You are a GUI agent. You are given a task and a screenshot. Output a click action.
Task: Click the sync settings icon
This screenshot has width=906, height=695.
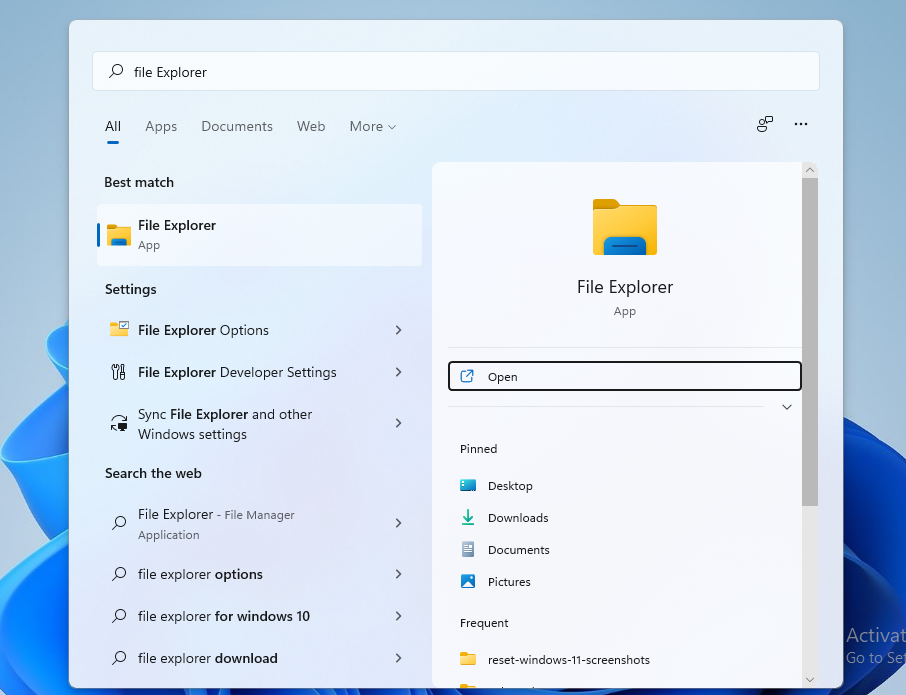[x=119, y=423]
